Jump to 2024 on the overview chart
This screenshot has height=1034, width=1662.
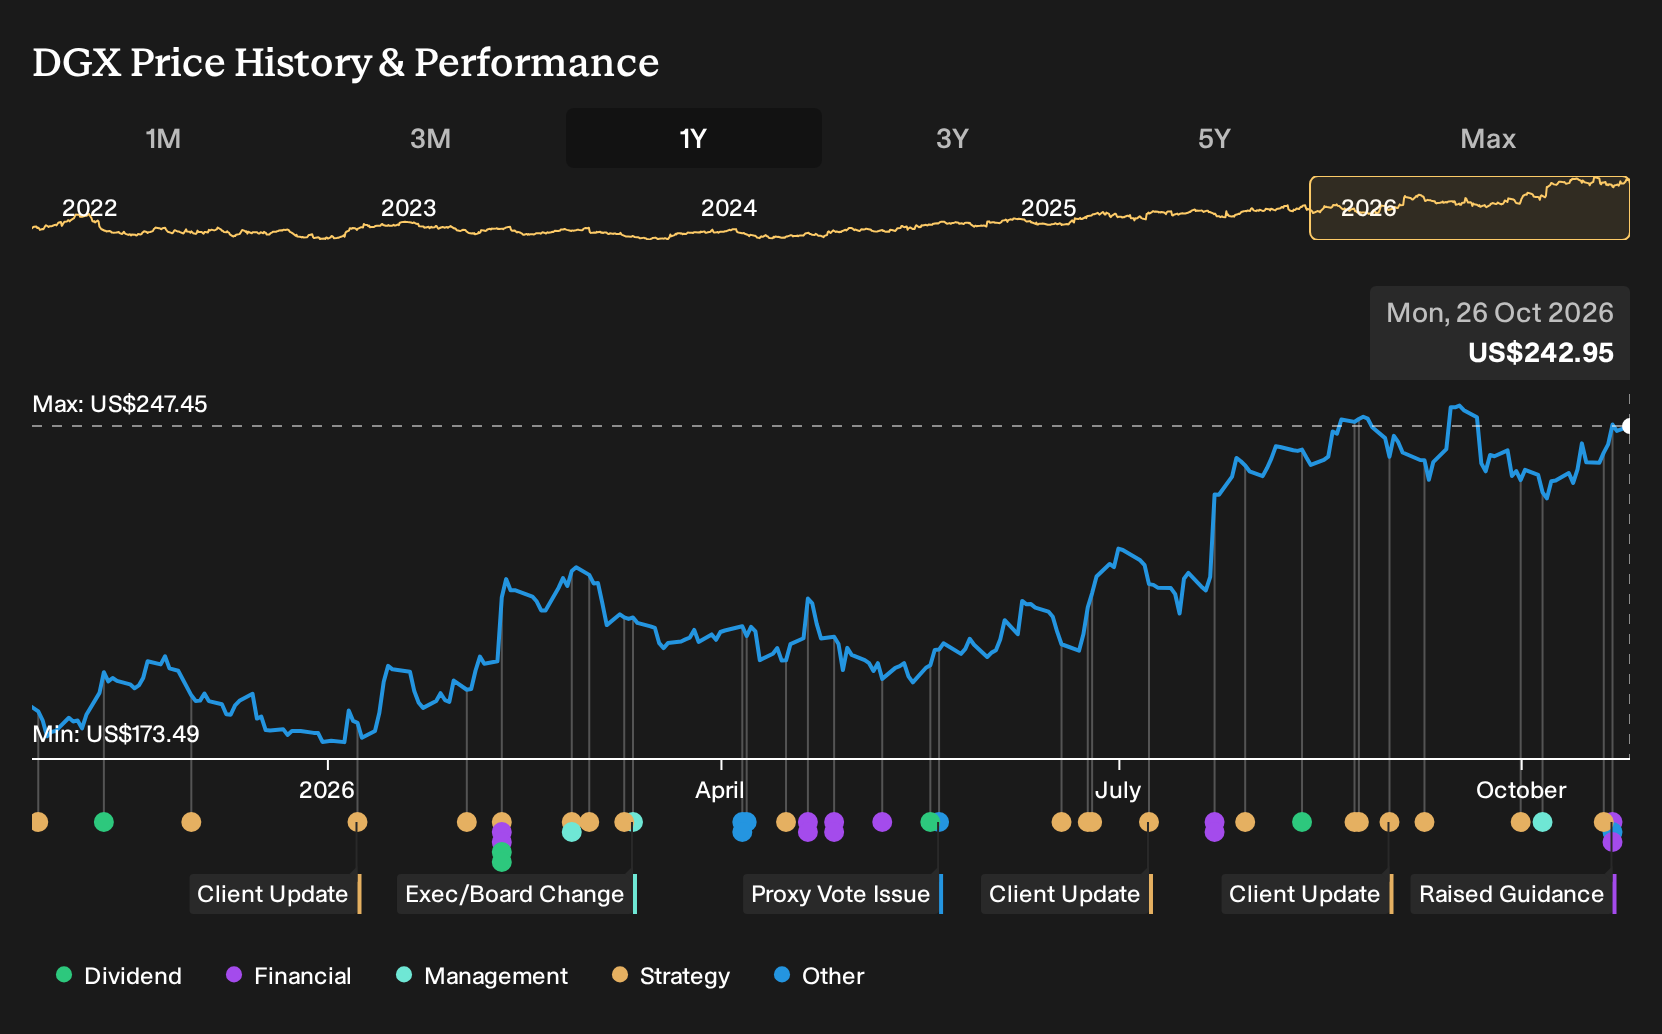(x=728, y=208)
